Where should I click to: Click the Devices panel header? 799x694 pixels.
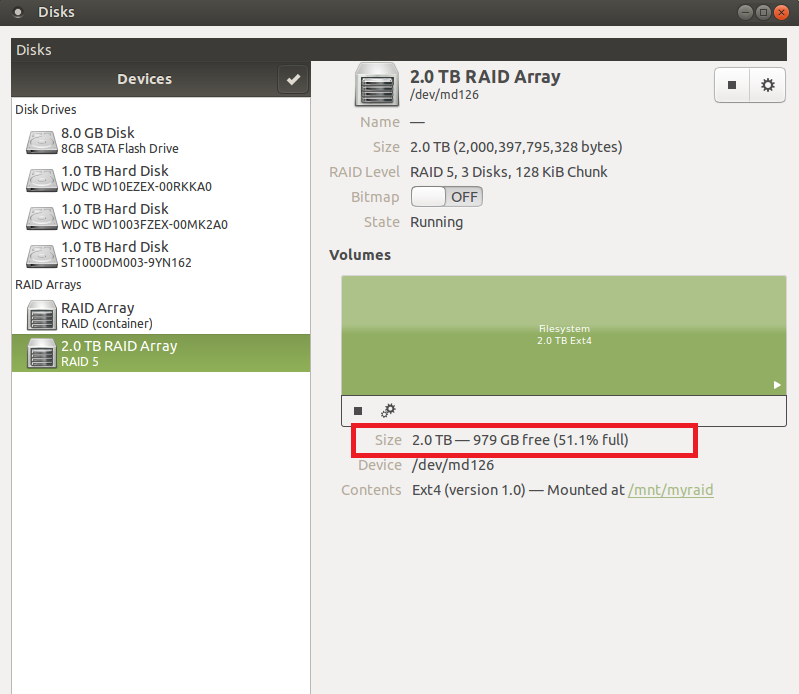(x=145, y=79)
